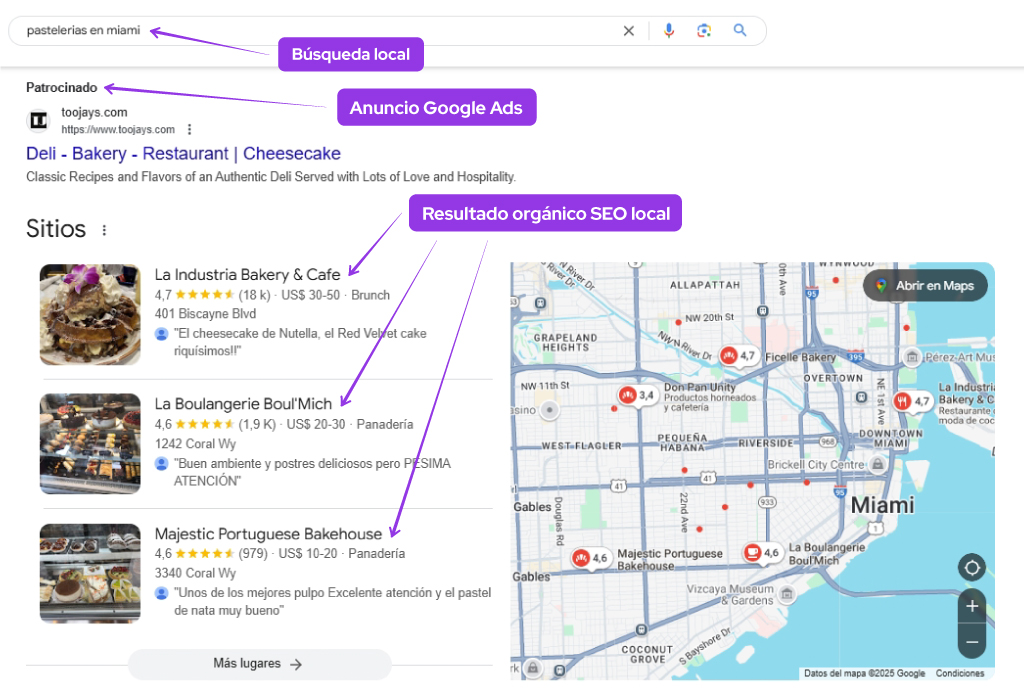Image resolution: width=1024 pixels, height=688 pixels.
Task: Click Majestic Portuguese Bakehouse photo thumbnail
Action: pos(90,573)
